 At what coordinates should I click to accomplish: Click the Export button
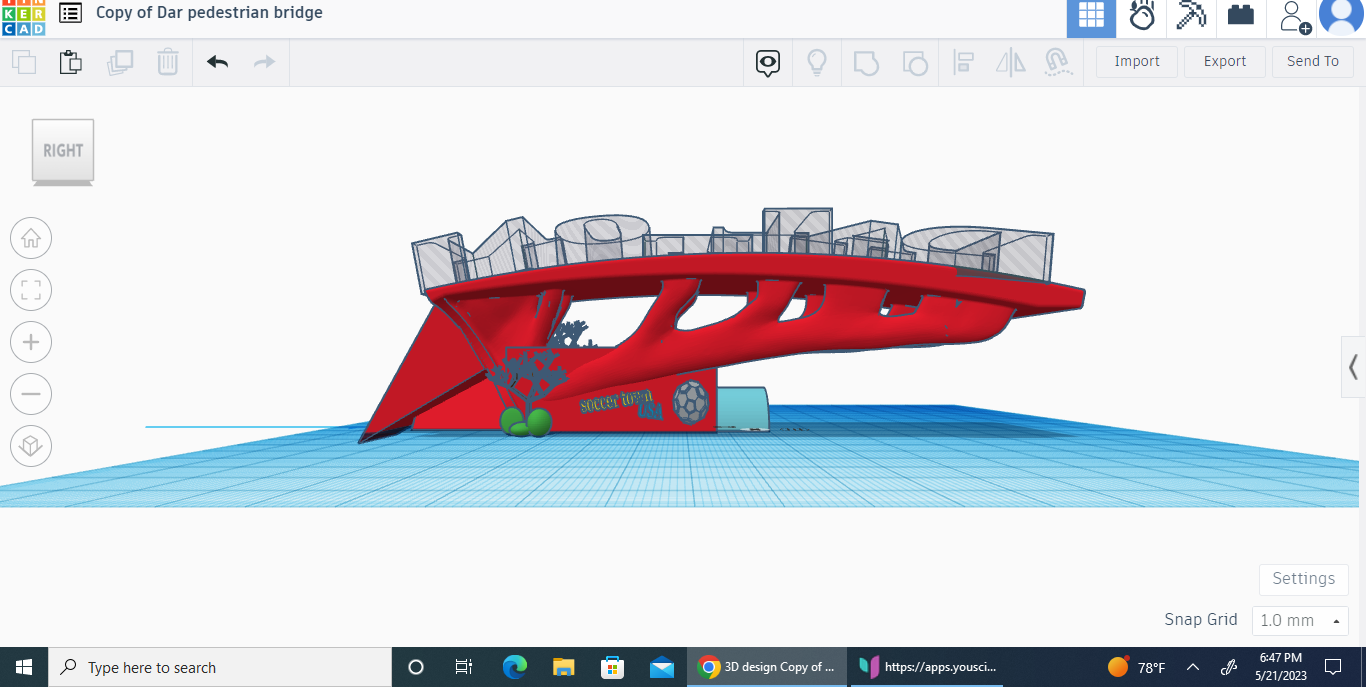(x=1224, y=61)
